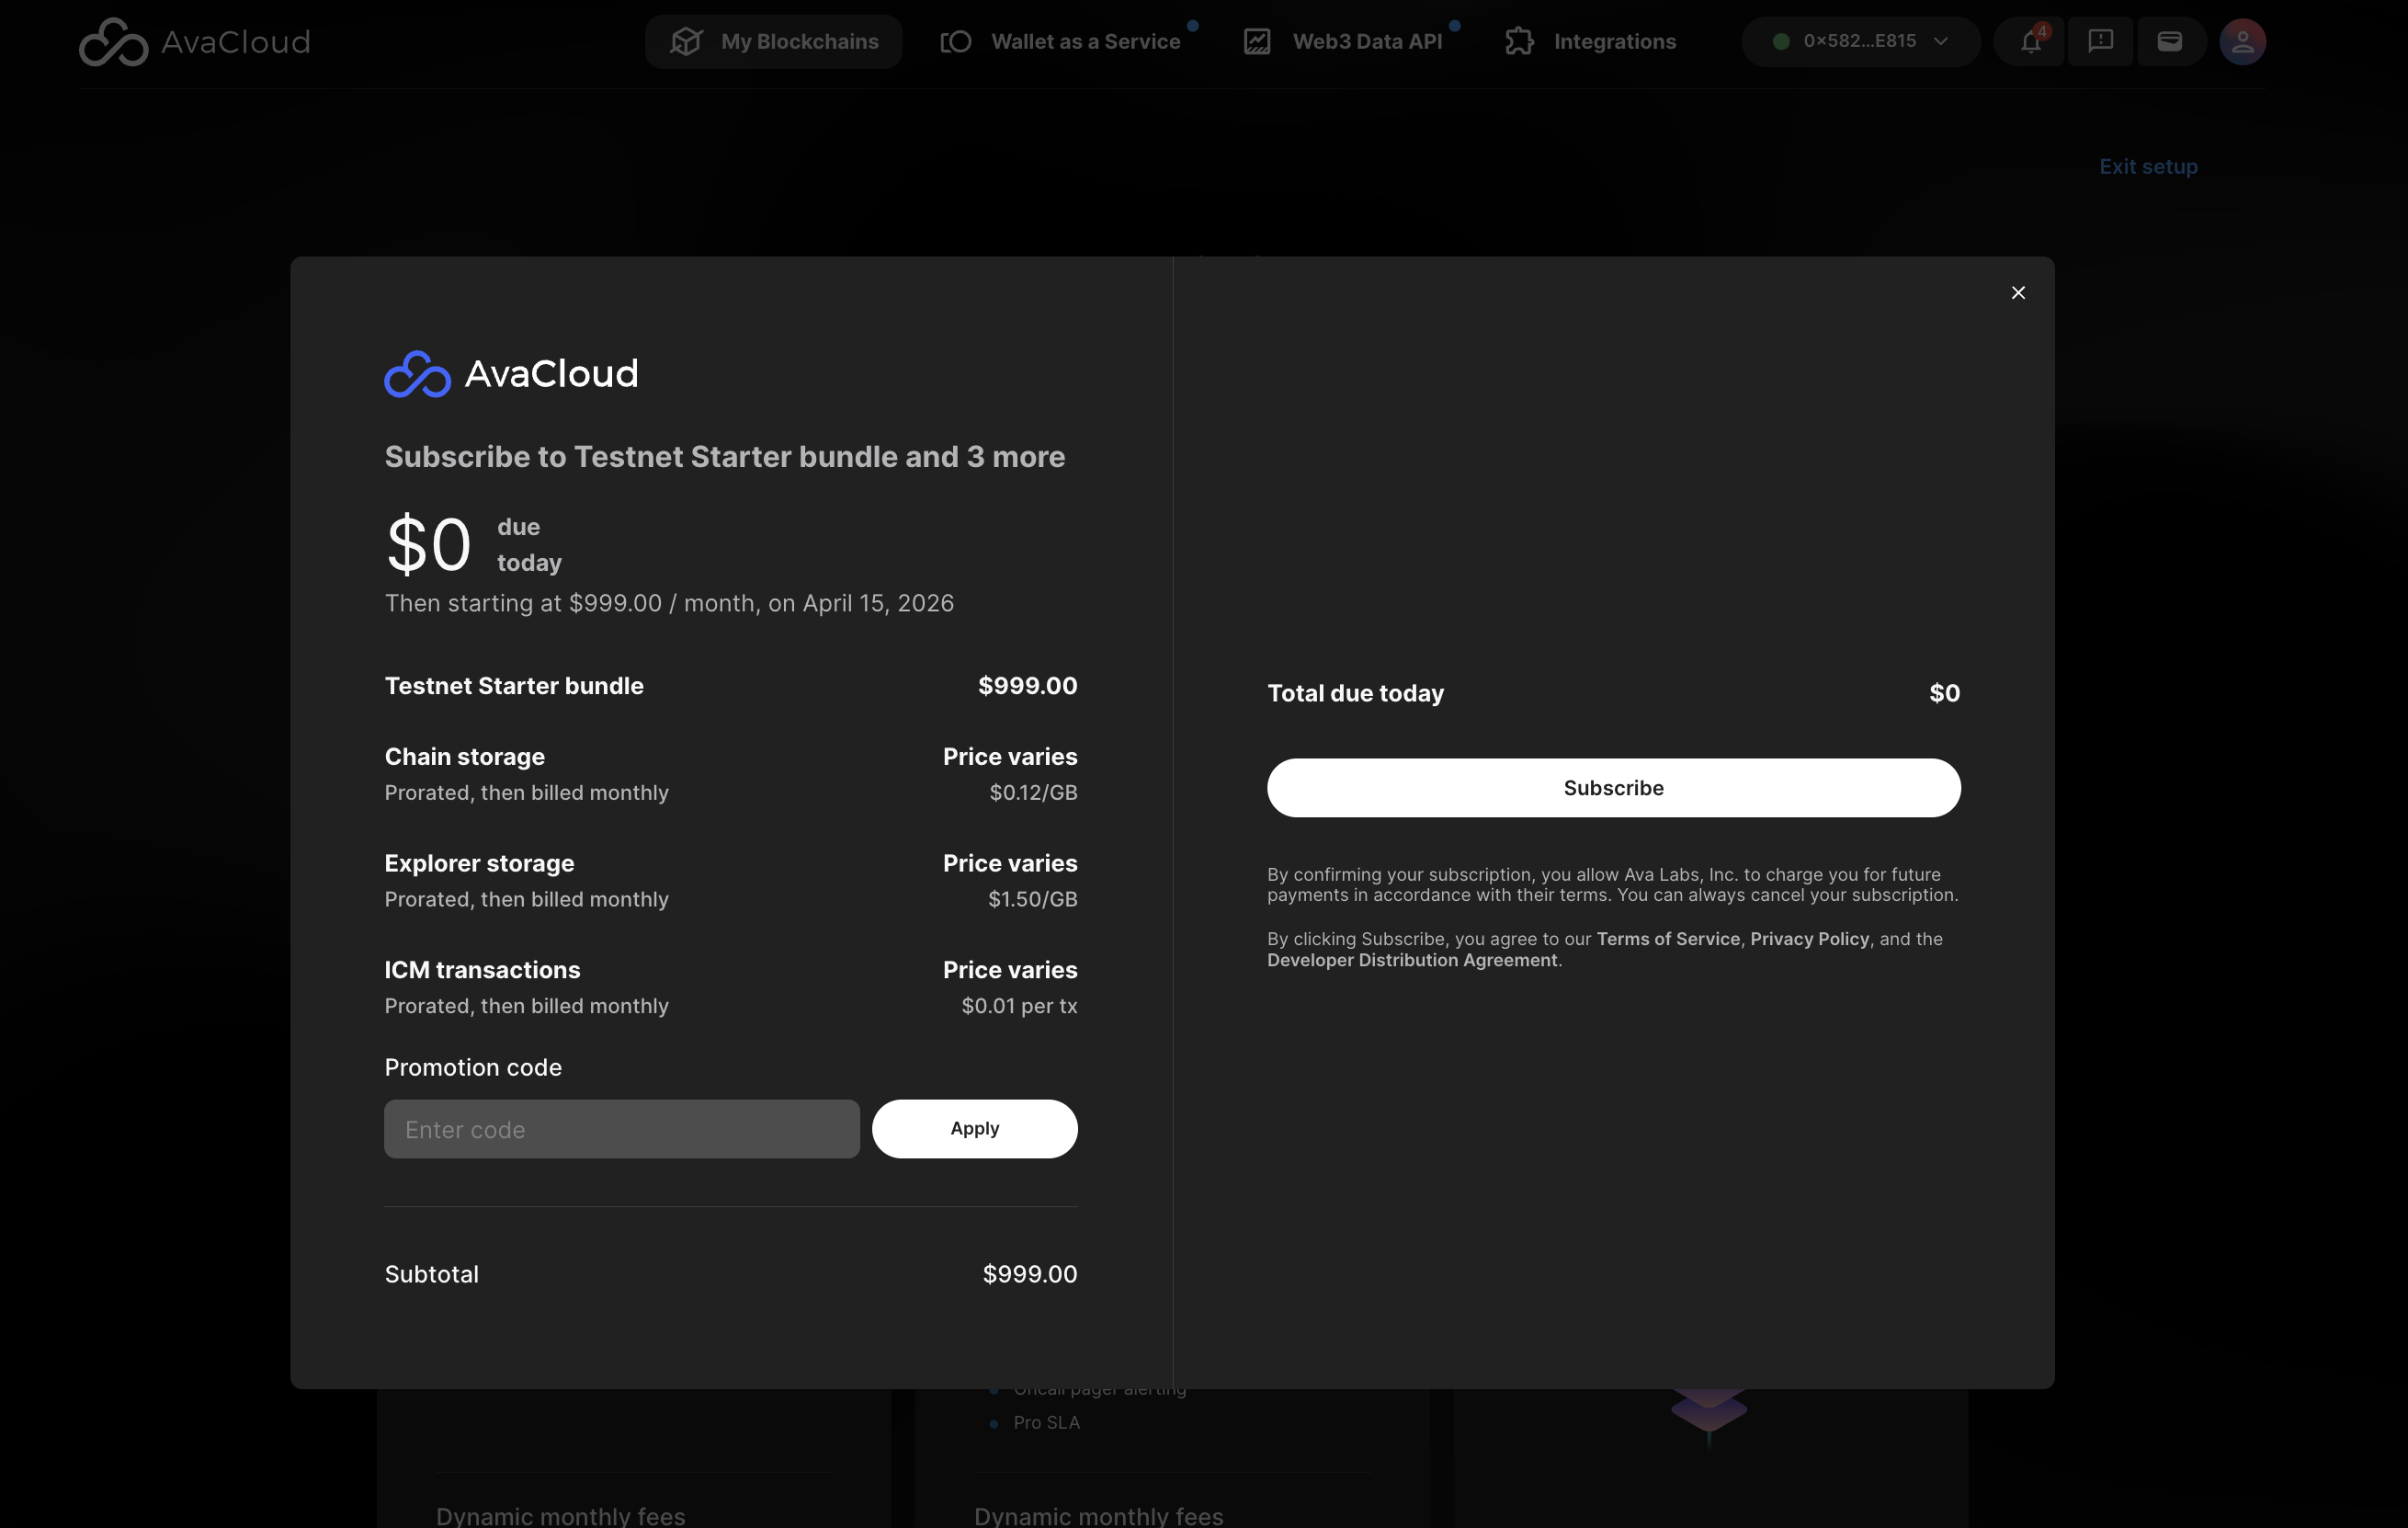
Task: Click the AvaCloud logo in header
Action: tap(194, 42)
